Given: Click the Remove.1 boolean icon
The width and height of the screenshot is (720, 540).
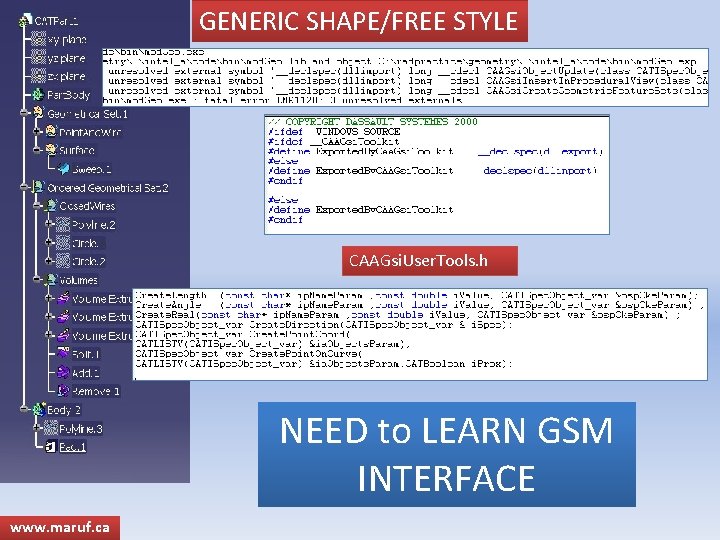Looking at the screenshot, I should pos(63,391).
